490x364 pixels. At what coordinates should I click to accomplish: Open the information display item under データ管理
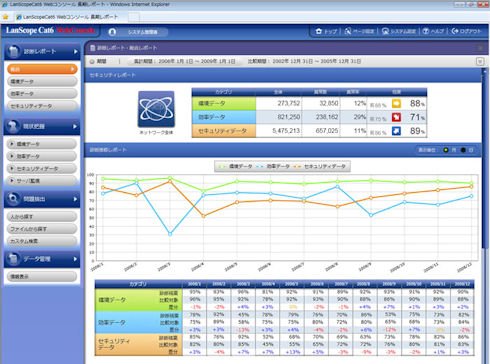coord(42,277)
